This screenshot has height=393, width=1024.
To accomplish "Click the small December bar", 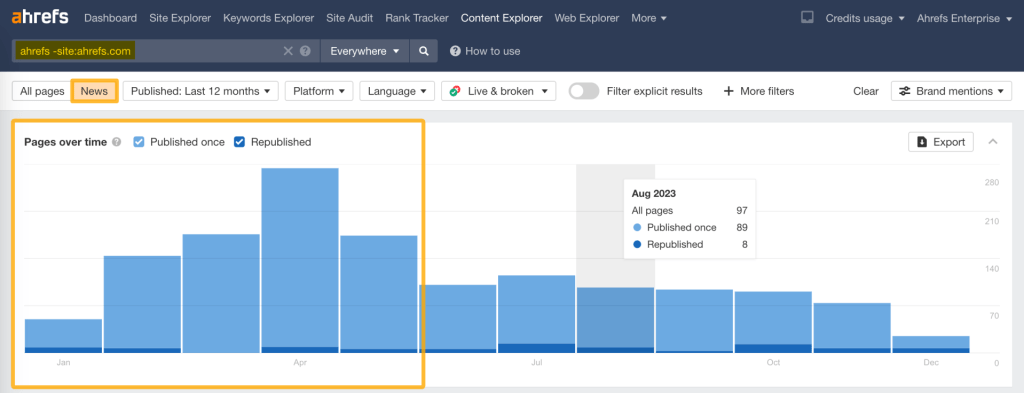I will 931,344.
